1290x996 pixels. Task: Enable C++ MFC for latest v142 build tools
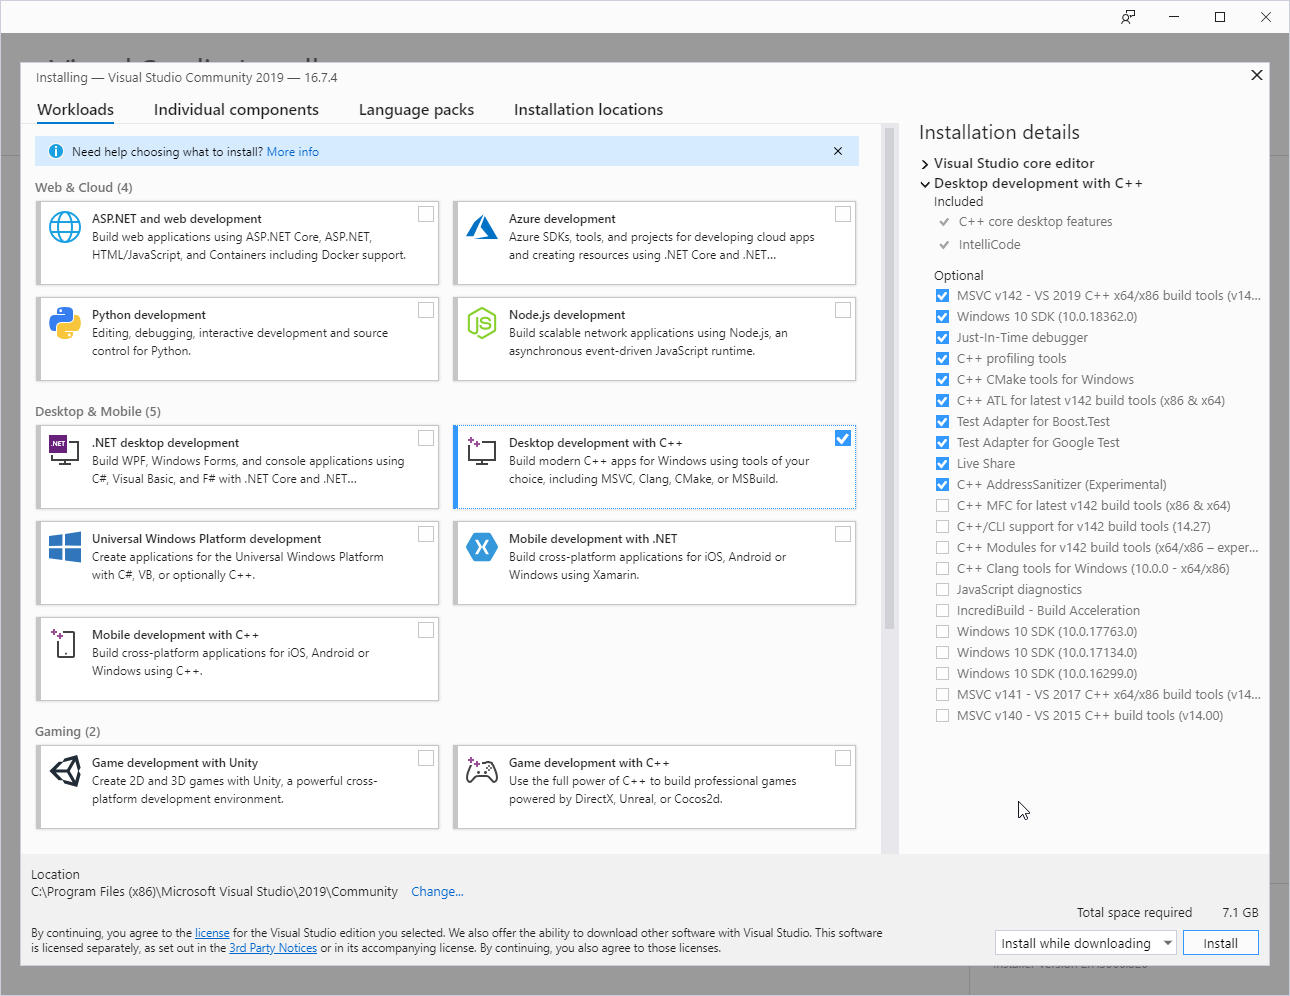tap(942, 505)
